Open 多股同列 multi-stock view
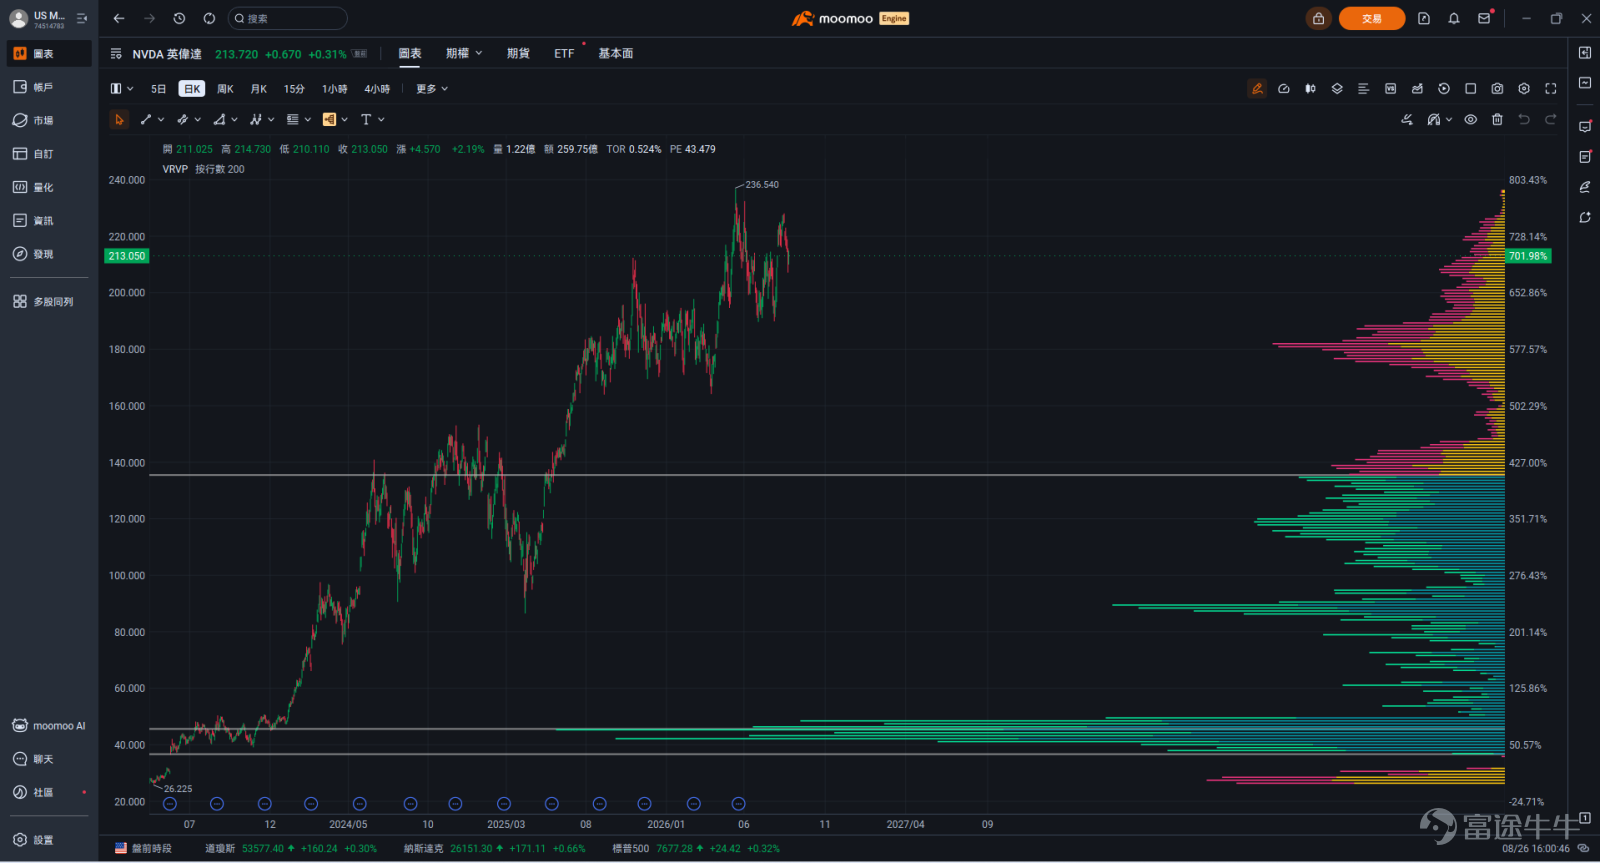The image size is (1600, 863). click(x=48, y=301)
